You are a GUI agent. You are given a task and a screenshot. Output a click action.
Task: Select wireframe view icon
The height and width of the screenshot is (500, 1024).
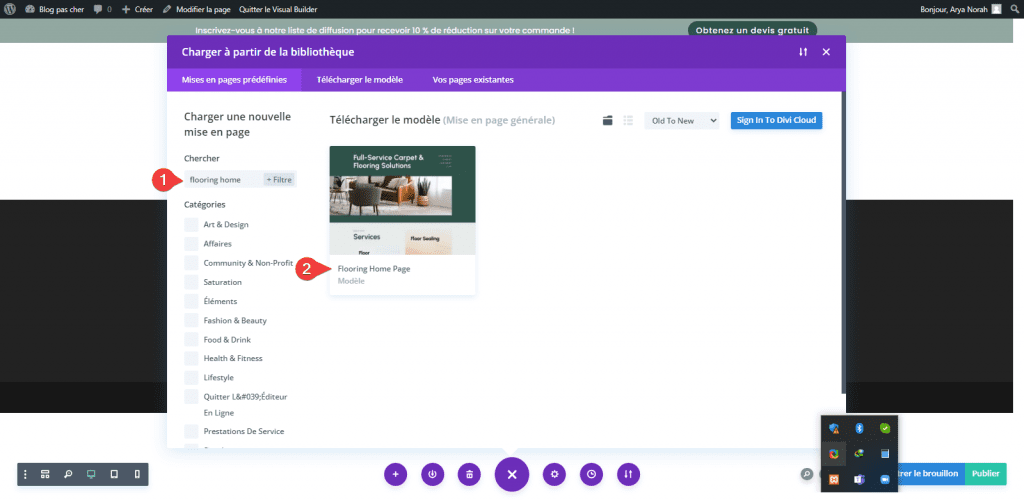[x=45, y=475]
